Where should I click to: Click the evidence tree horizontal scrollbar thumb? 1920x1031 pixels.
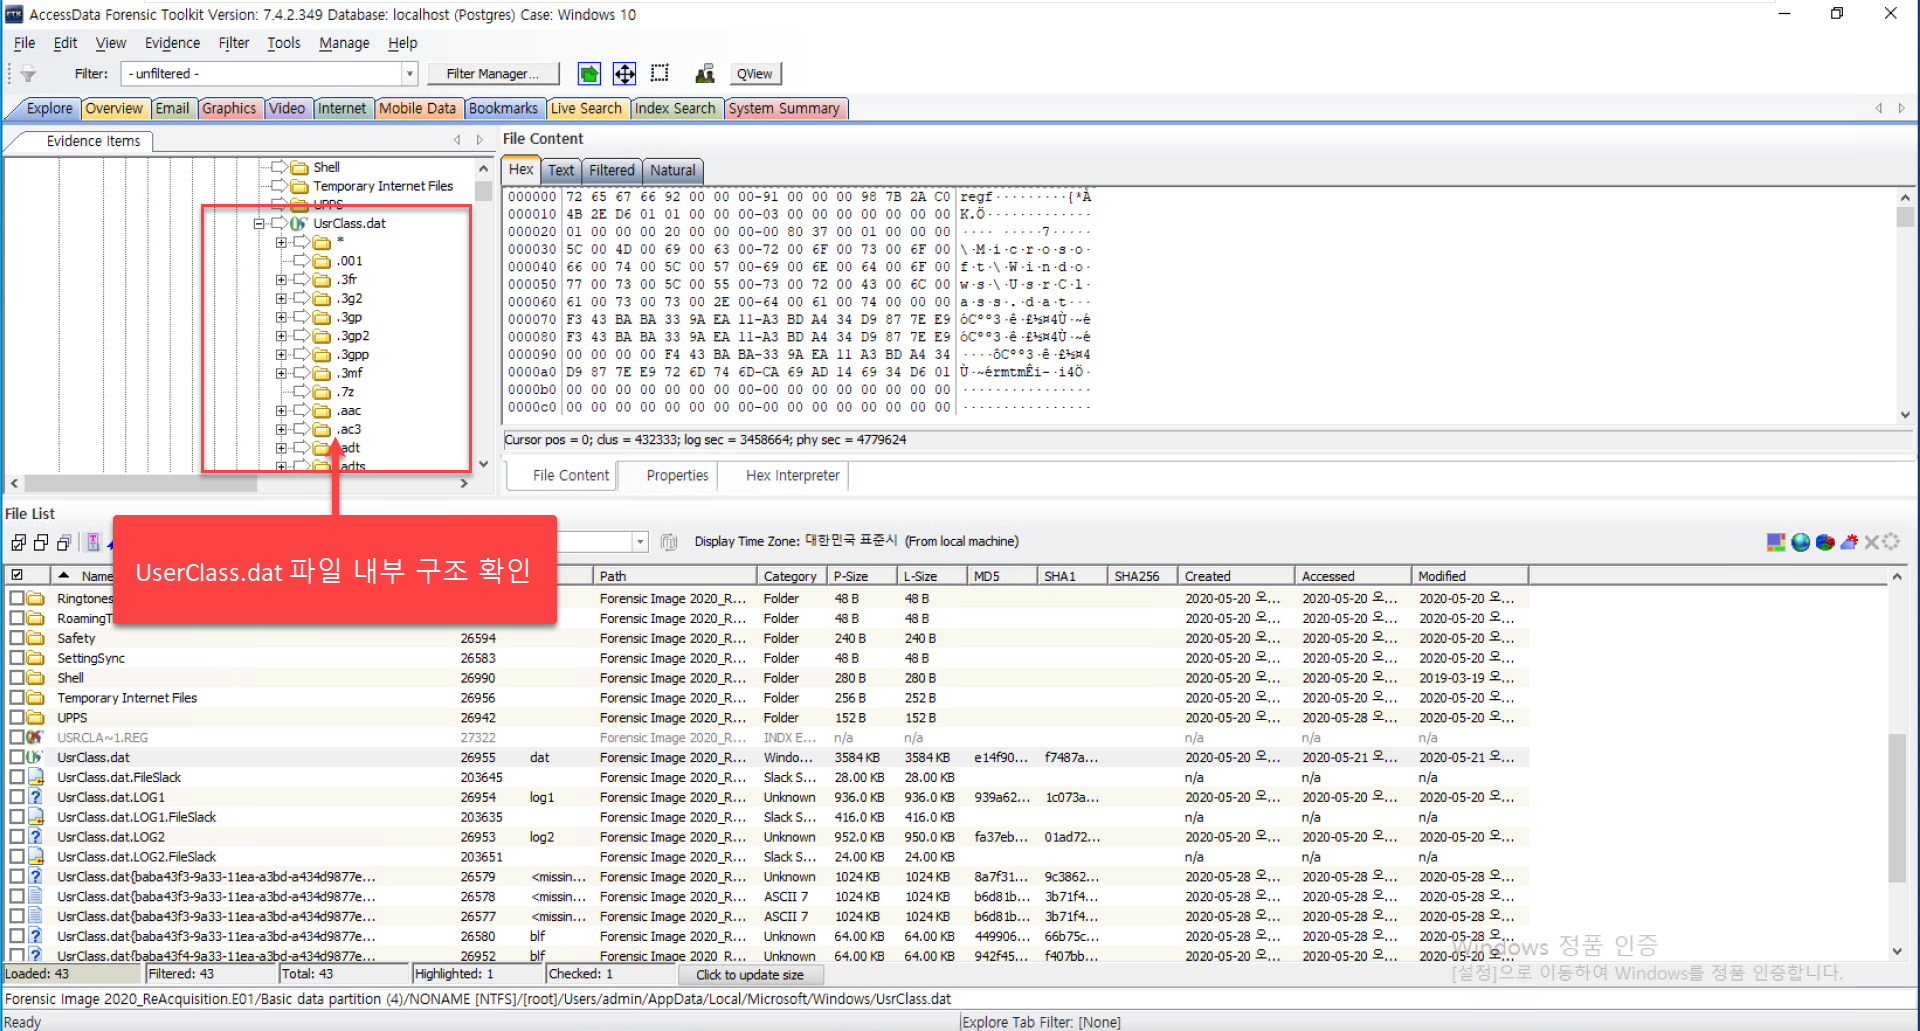tap(140, 483)
